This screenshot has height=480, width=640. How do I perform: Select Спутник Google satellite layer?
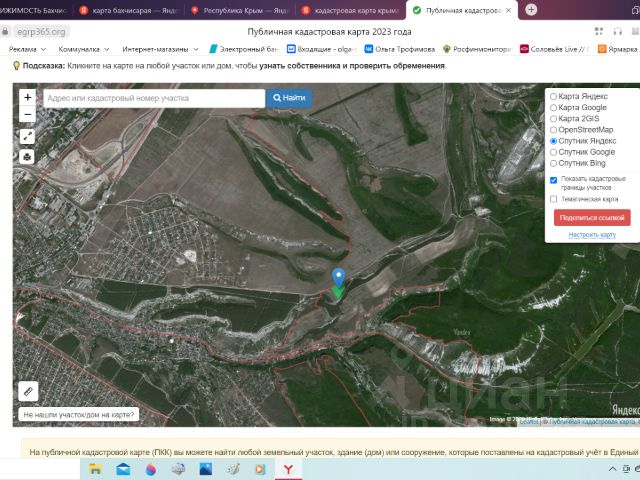[554, 152]
